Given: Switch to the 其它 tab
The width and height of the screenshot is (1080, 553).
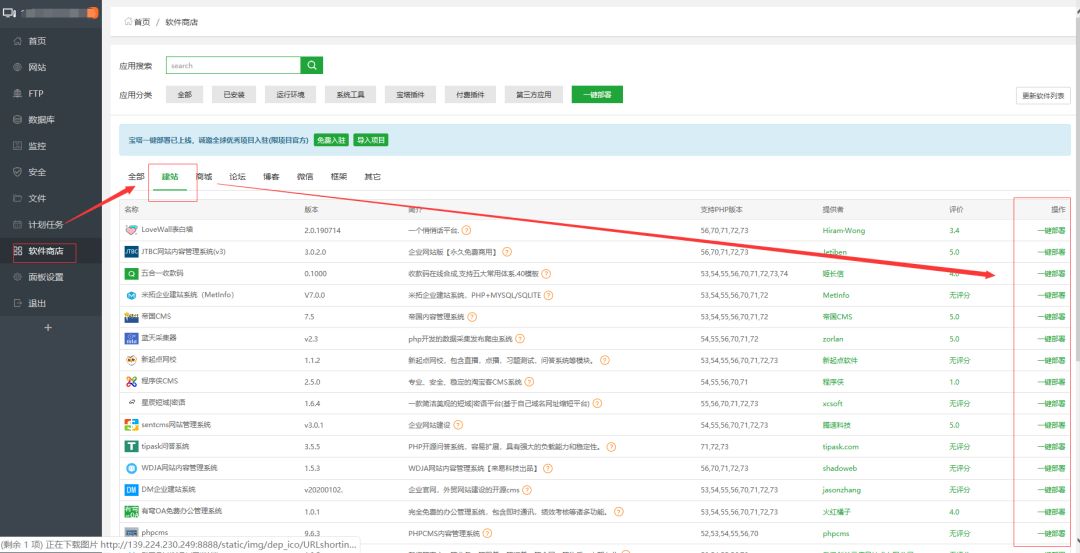Looking at the screenshot, I should click(x=373, y=177).
